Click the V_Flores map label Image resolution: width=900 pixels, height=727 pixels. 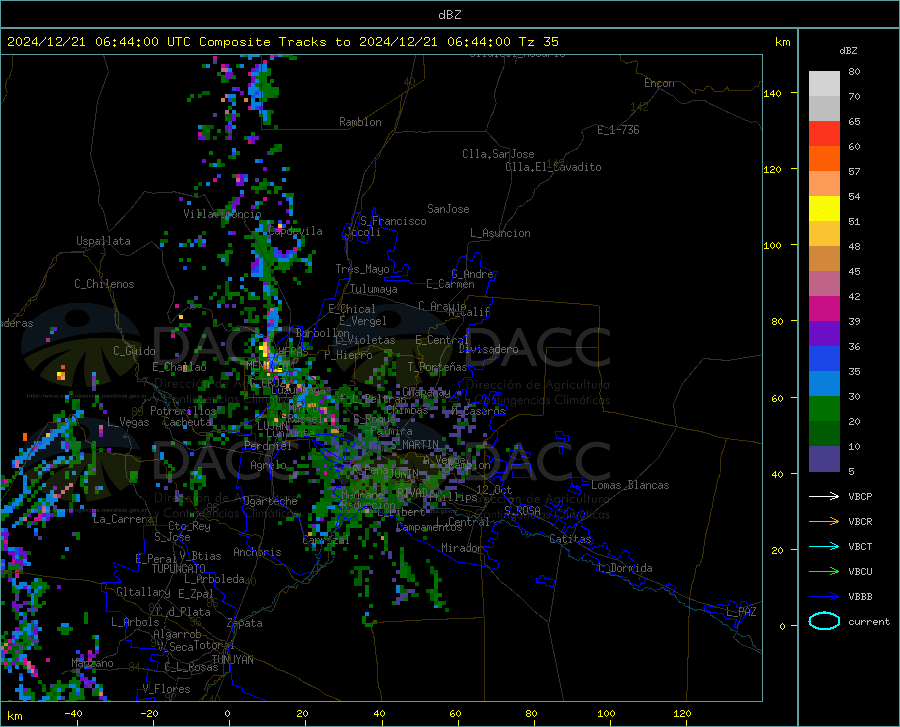coord(166,689)
